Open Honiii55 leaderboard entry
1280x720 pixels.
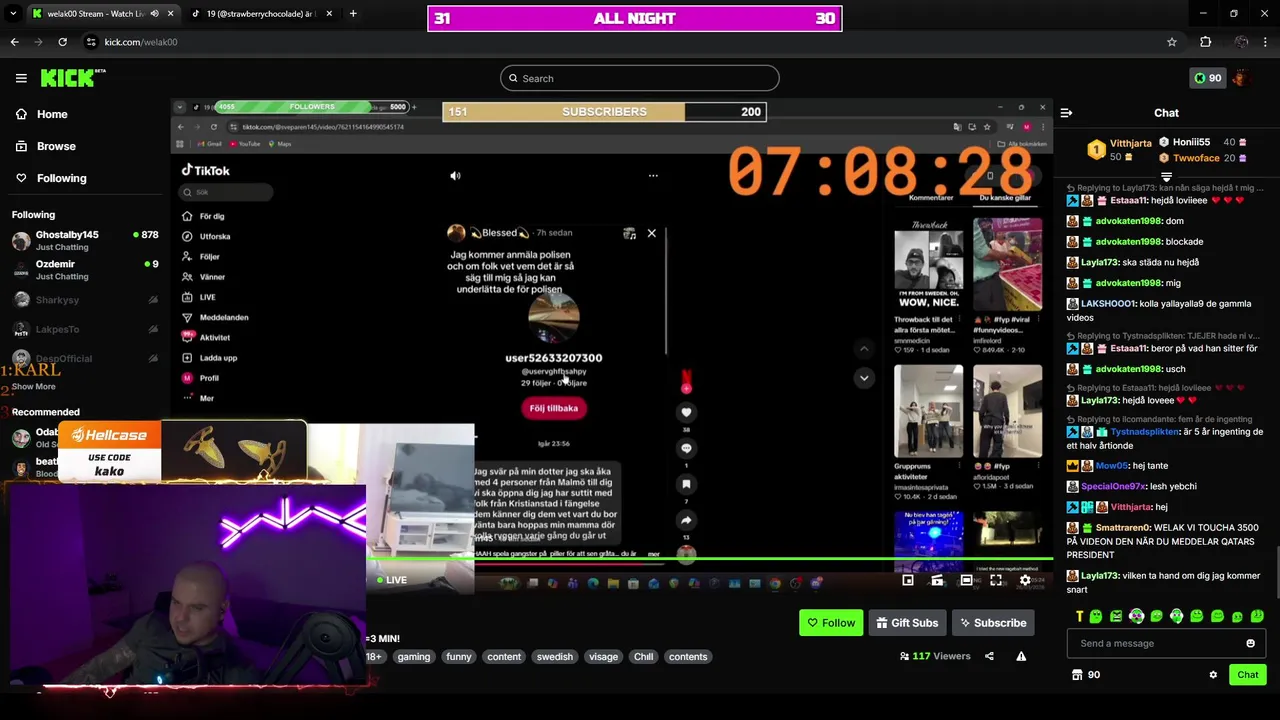pos(1203,143)
